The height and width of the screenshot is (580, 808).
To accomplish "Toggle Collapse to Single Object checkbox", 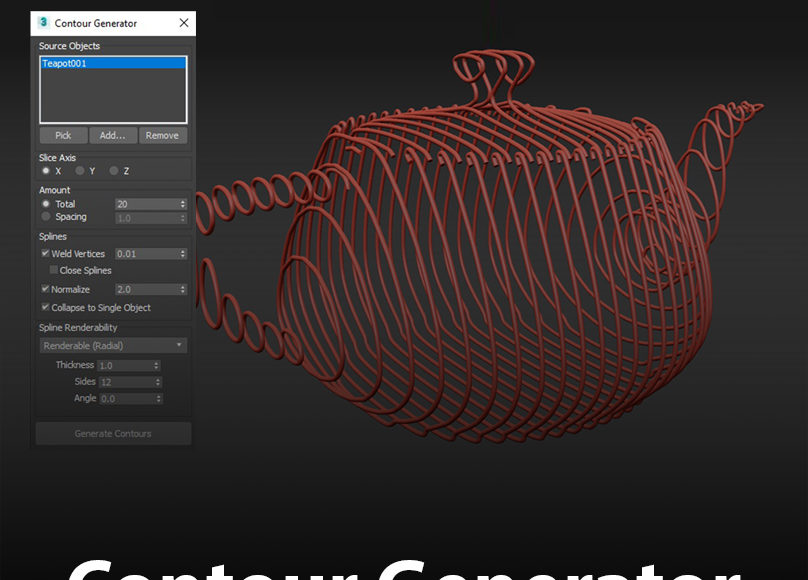I will pos(46,308).
